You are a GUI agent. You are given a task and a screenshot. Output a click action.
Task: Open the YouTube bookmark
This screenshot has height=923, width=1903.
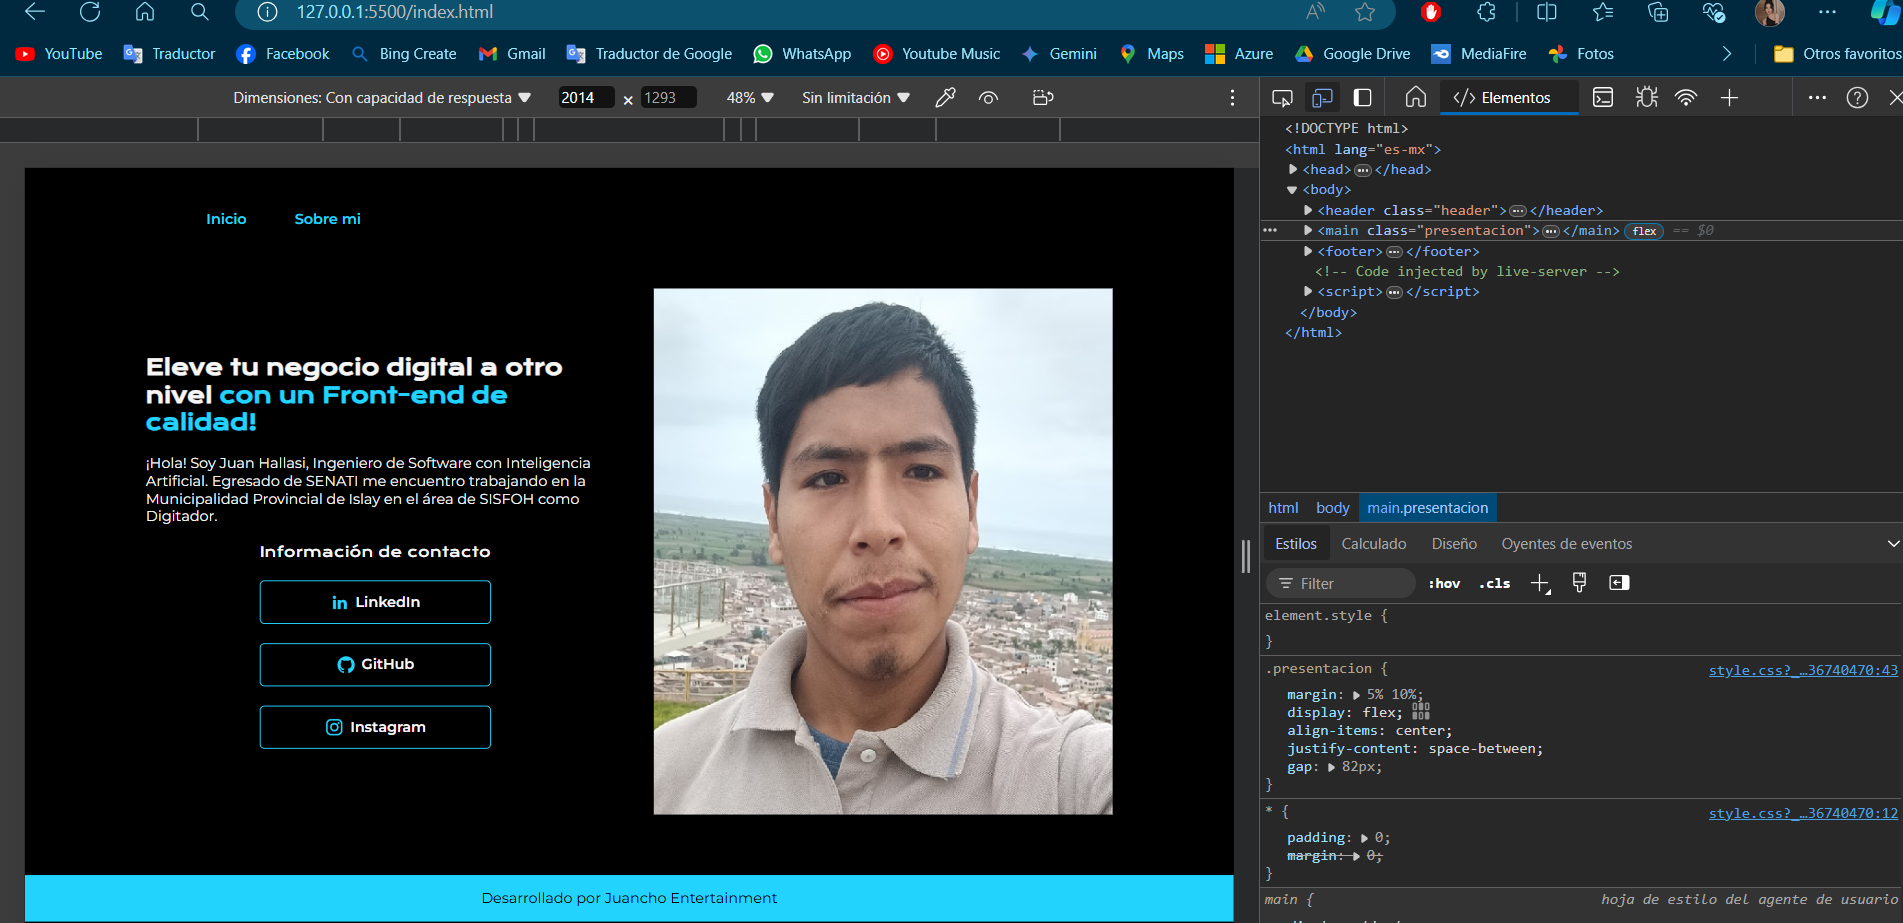click(x=59, y=54)
